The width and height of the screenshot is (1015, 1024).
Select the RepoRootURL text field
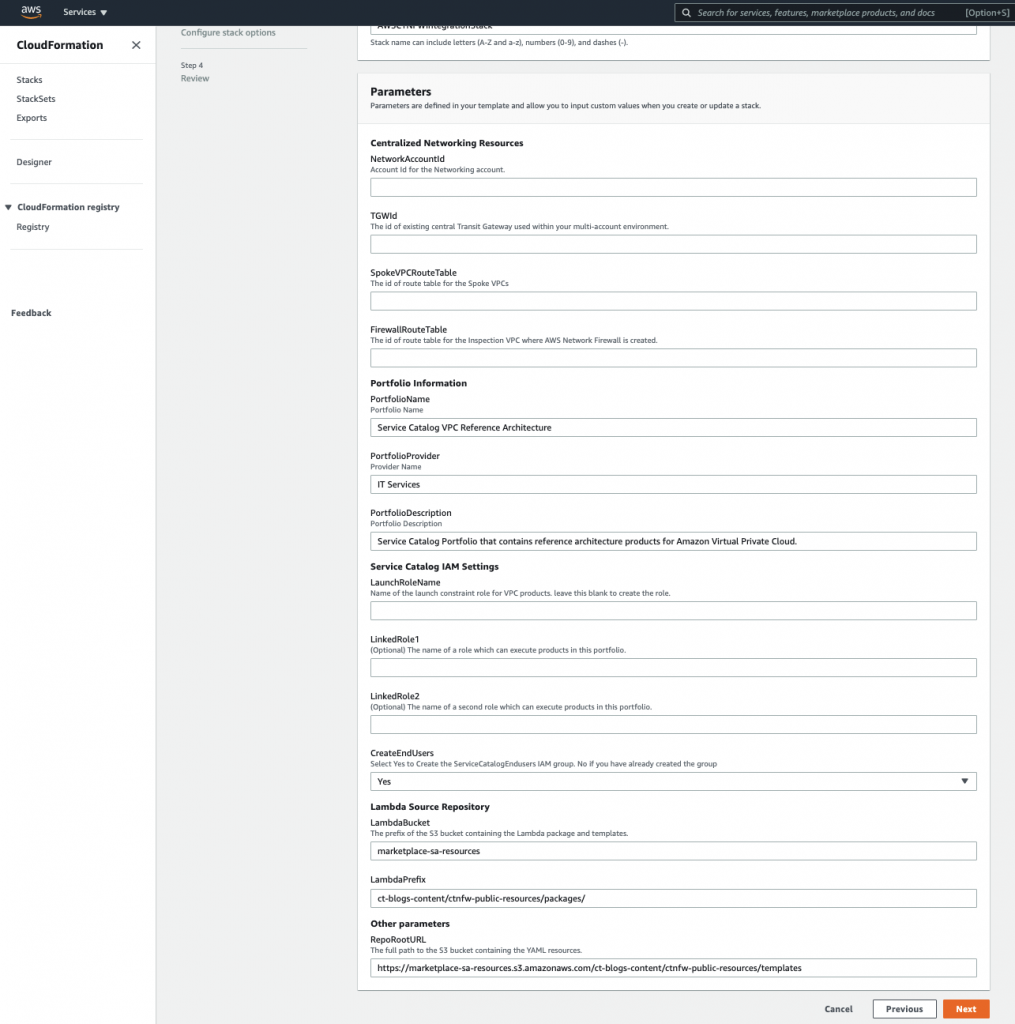pos(672,967)
